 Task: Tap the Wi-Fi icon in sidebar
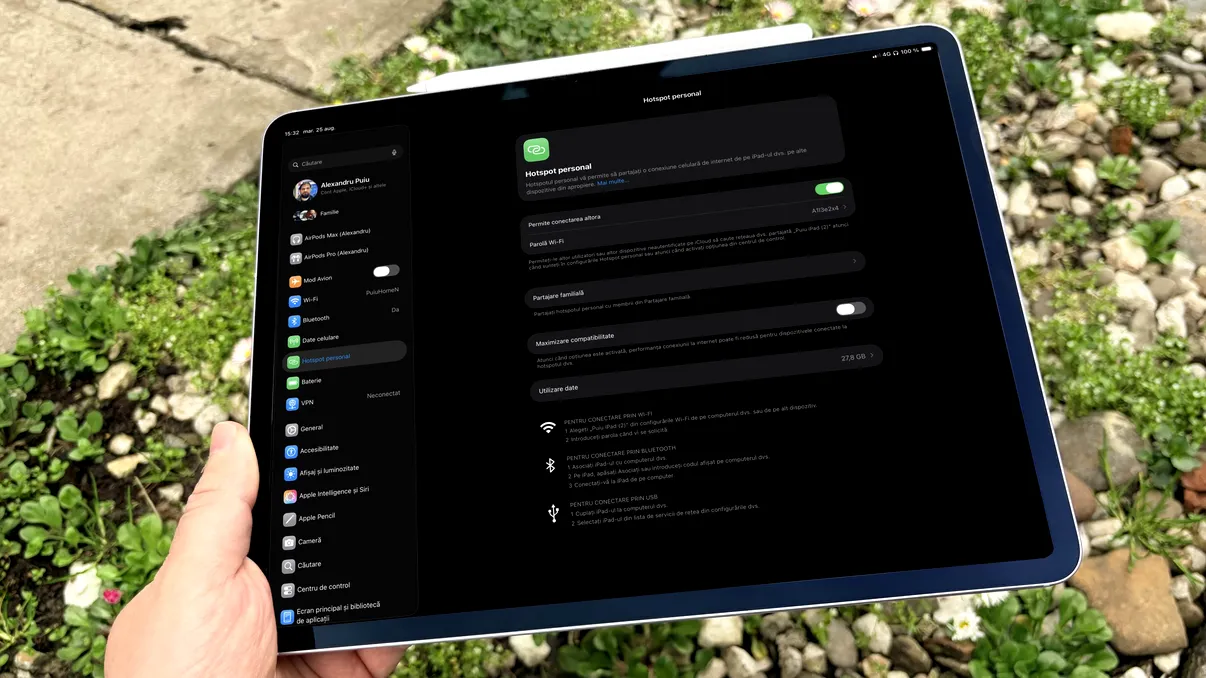295,301
